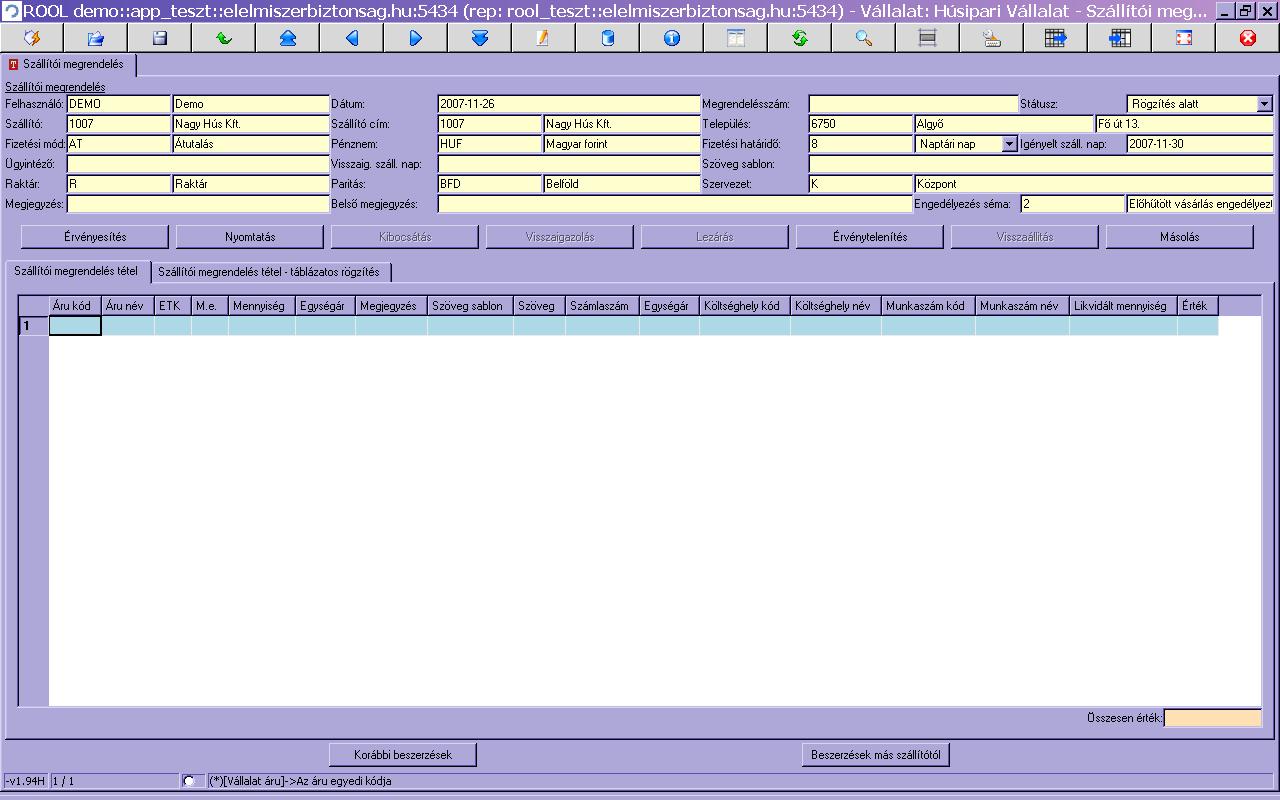Switch to táblázatos rögzítés tab

click(x=269, y=272)
